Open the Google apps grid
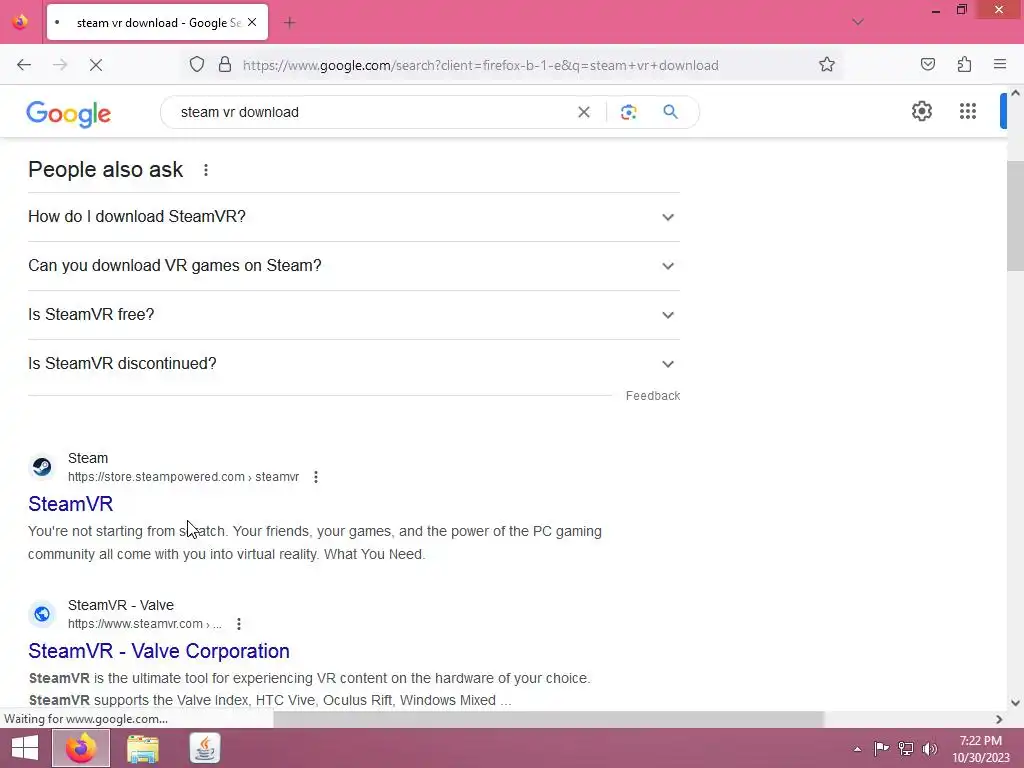Viewport: 1024px width, 768px height. tap(968, 111)
